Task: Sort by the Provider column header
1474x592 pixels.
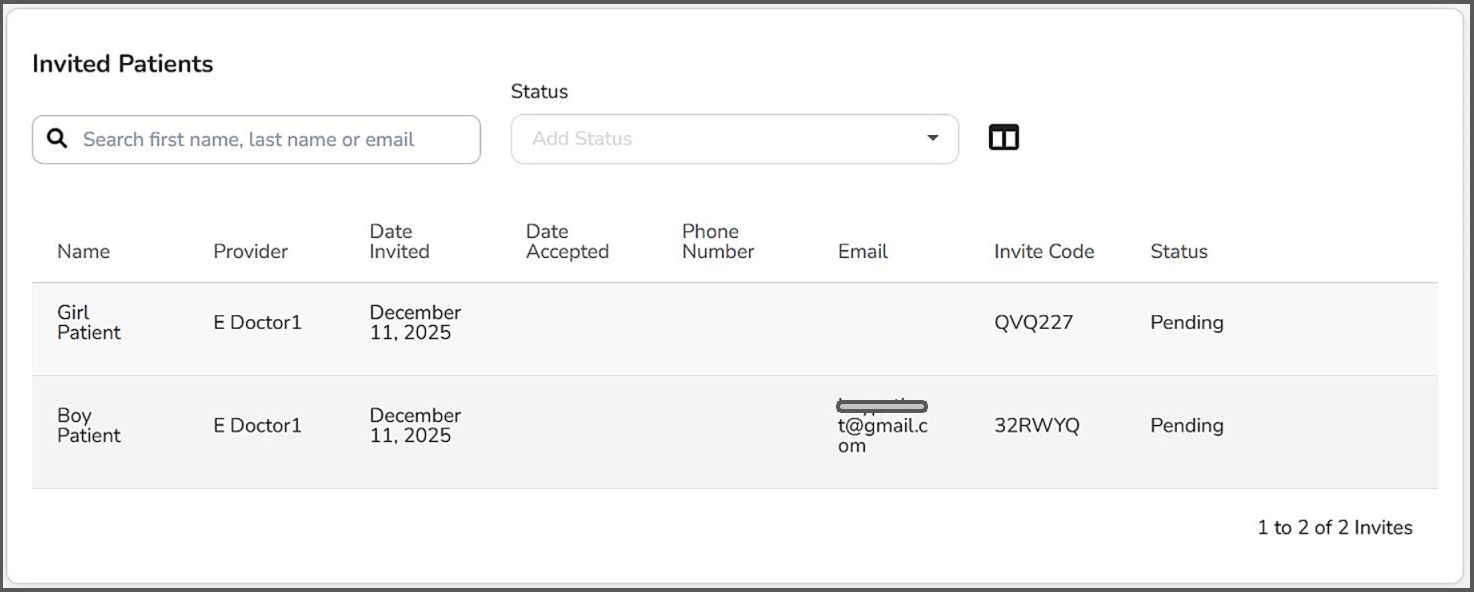Action: click(x=250, y=251)
